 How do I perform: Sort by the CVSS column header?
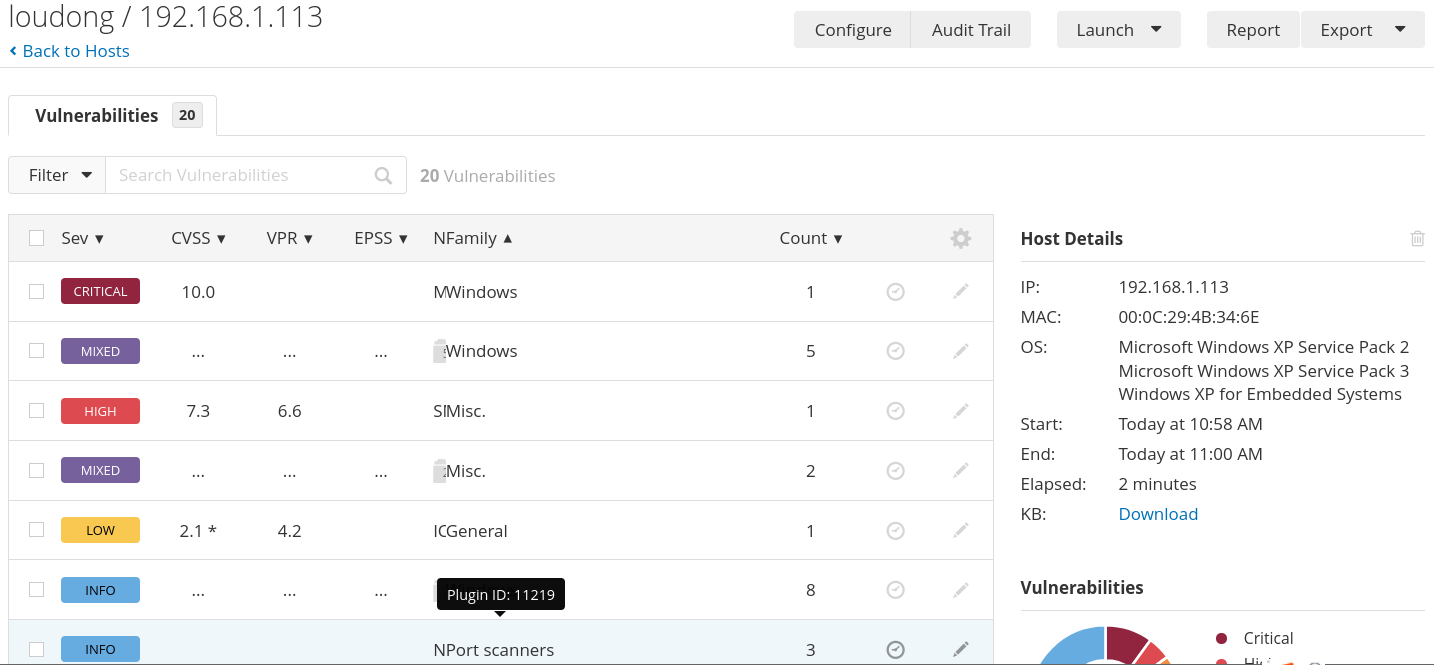198,238
